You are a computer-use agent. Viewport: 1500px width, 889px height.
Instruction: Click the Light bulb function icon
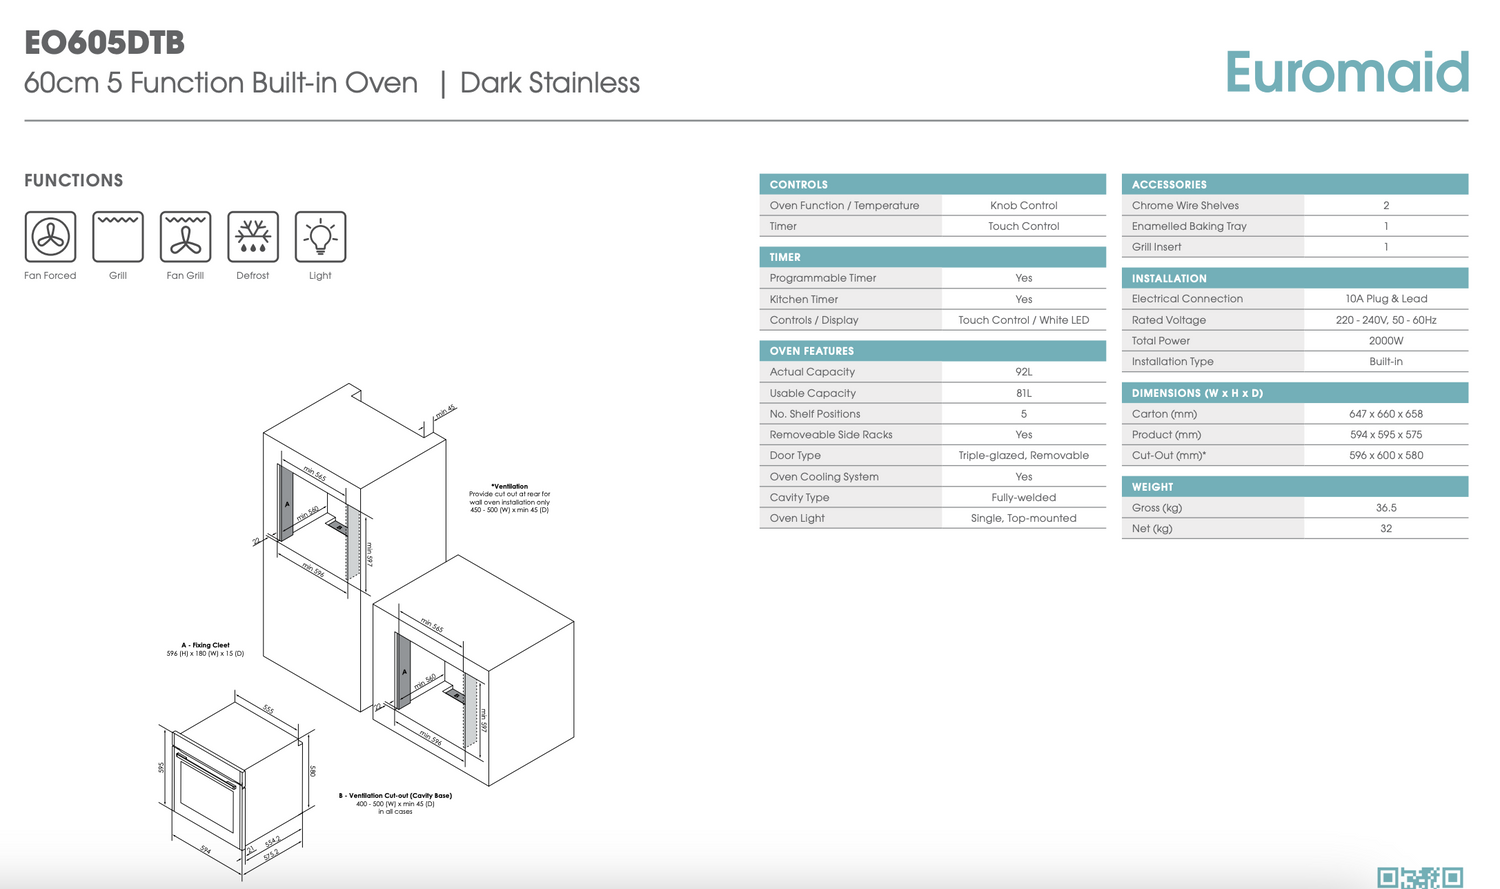coord(320,237)
